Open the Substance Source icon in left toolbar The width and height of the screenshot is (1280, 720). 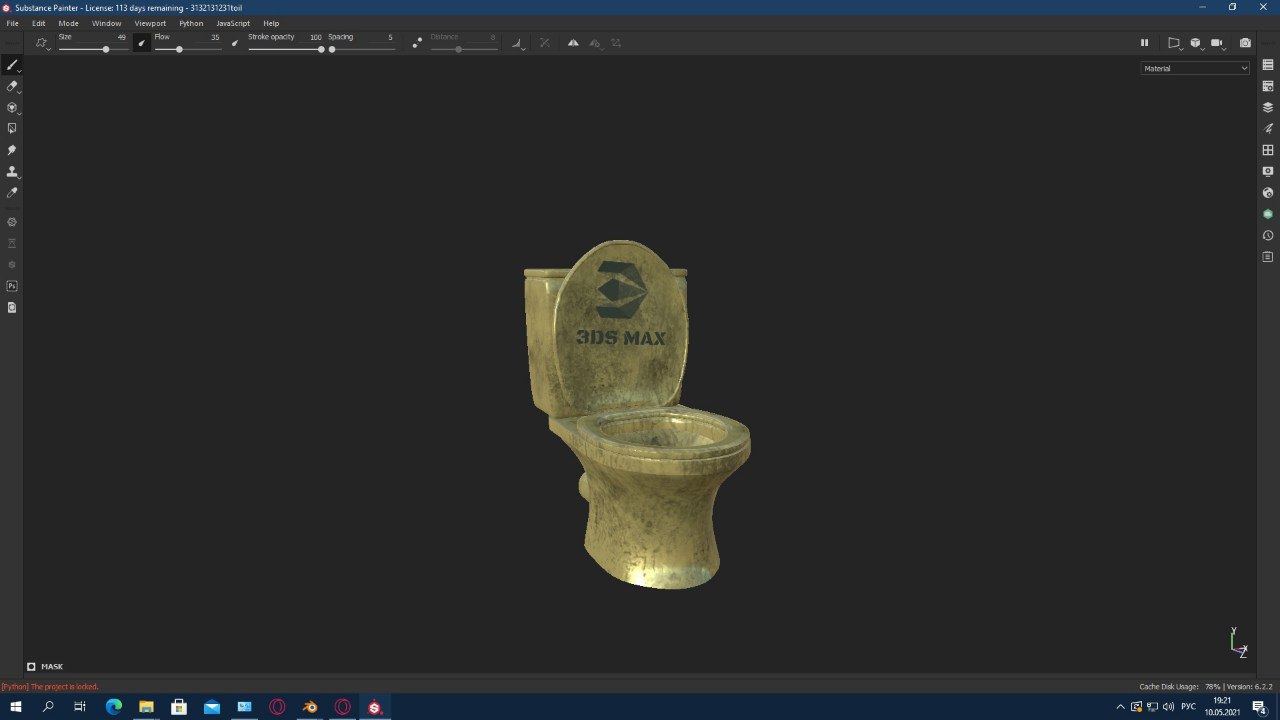(x=12, y=222)
